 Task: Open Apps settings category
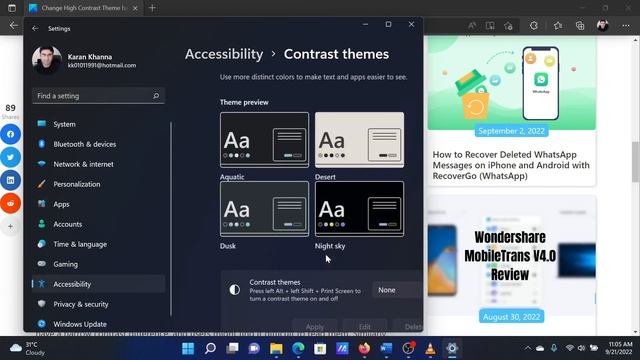(98, 204)
